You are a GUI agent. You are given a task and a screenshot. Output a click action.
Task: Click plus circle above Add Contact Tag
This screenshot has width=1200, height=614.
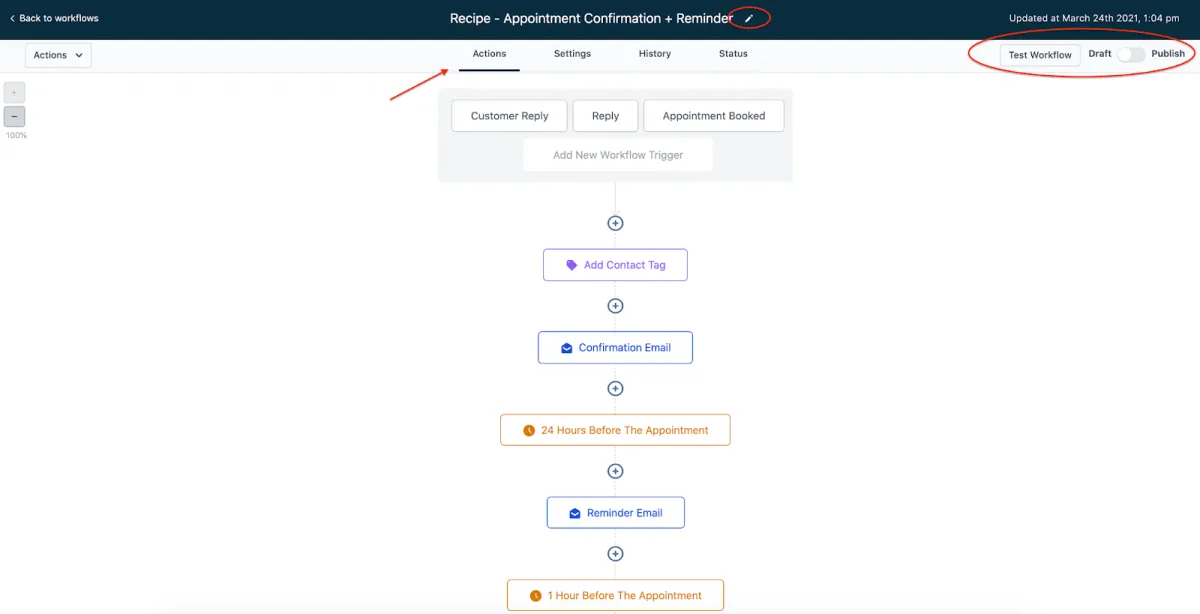point(615,223)
